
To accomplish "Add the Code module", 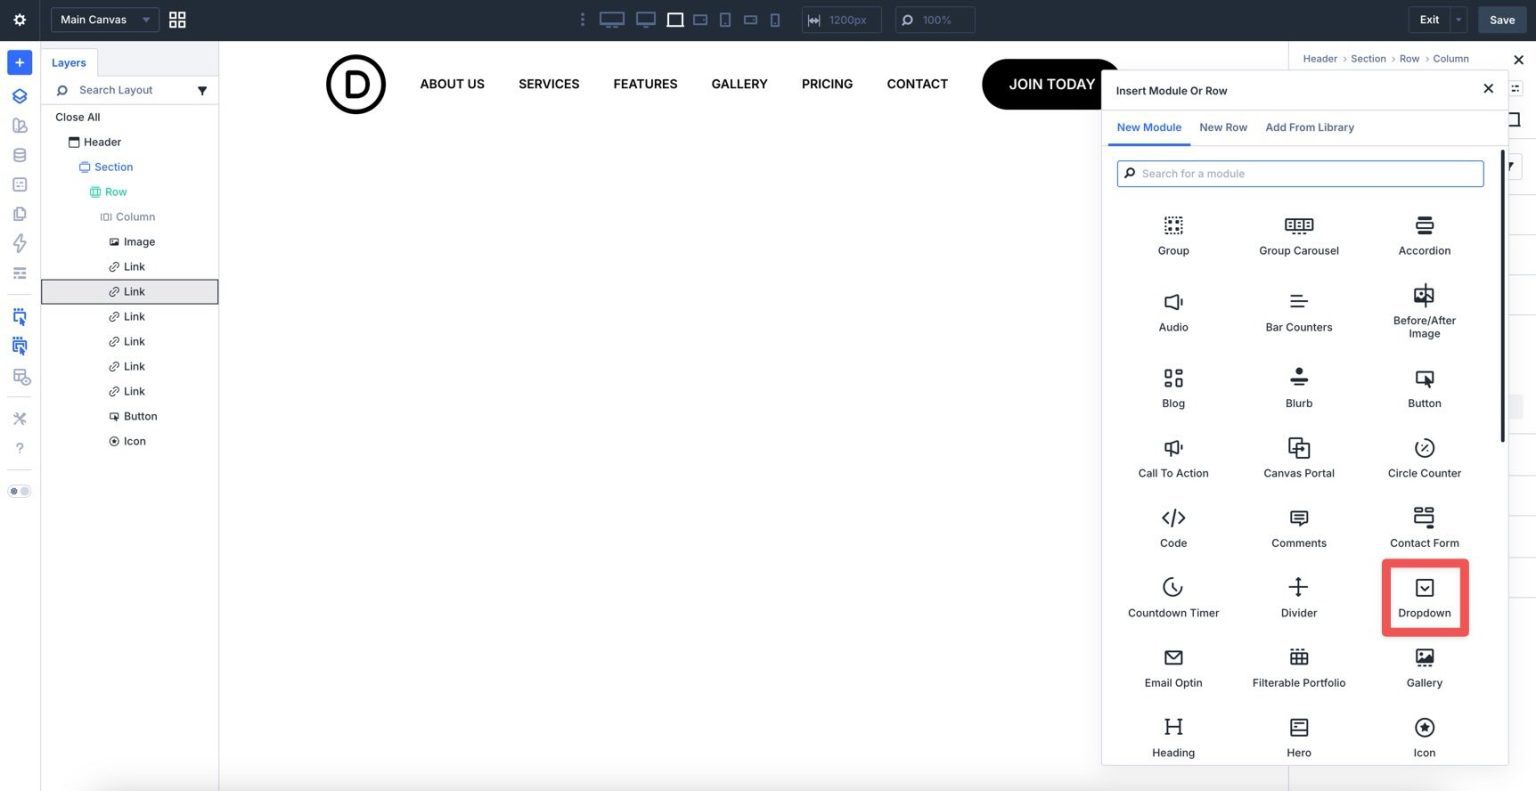I will 1173,528.
